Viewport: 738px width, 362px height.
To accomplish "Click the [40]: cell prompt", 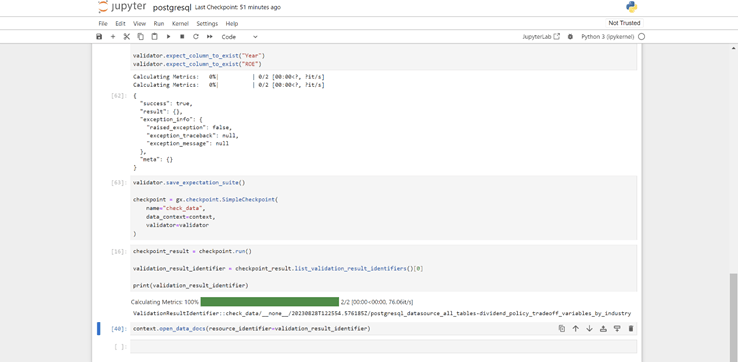I will tap(119, 329).
